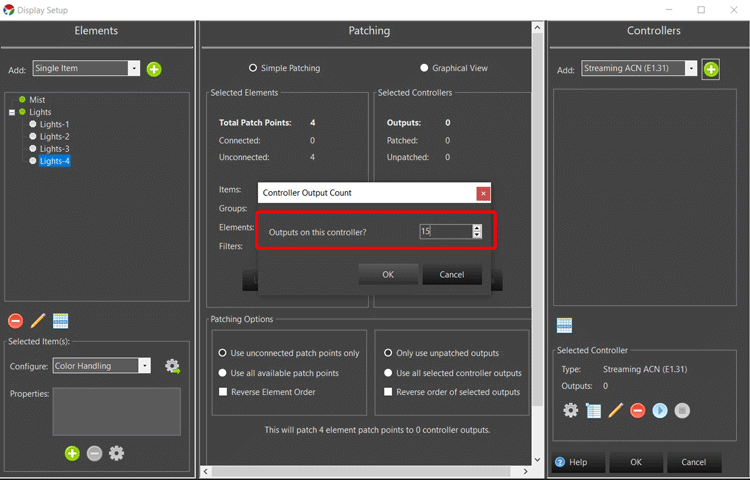The width and height of the screenshot is (750, 480).
Task: Rename element using the pencil icon
Action: (38, 321)
